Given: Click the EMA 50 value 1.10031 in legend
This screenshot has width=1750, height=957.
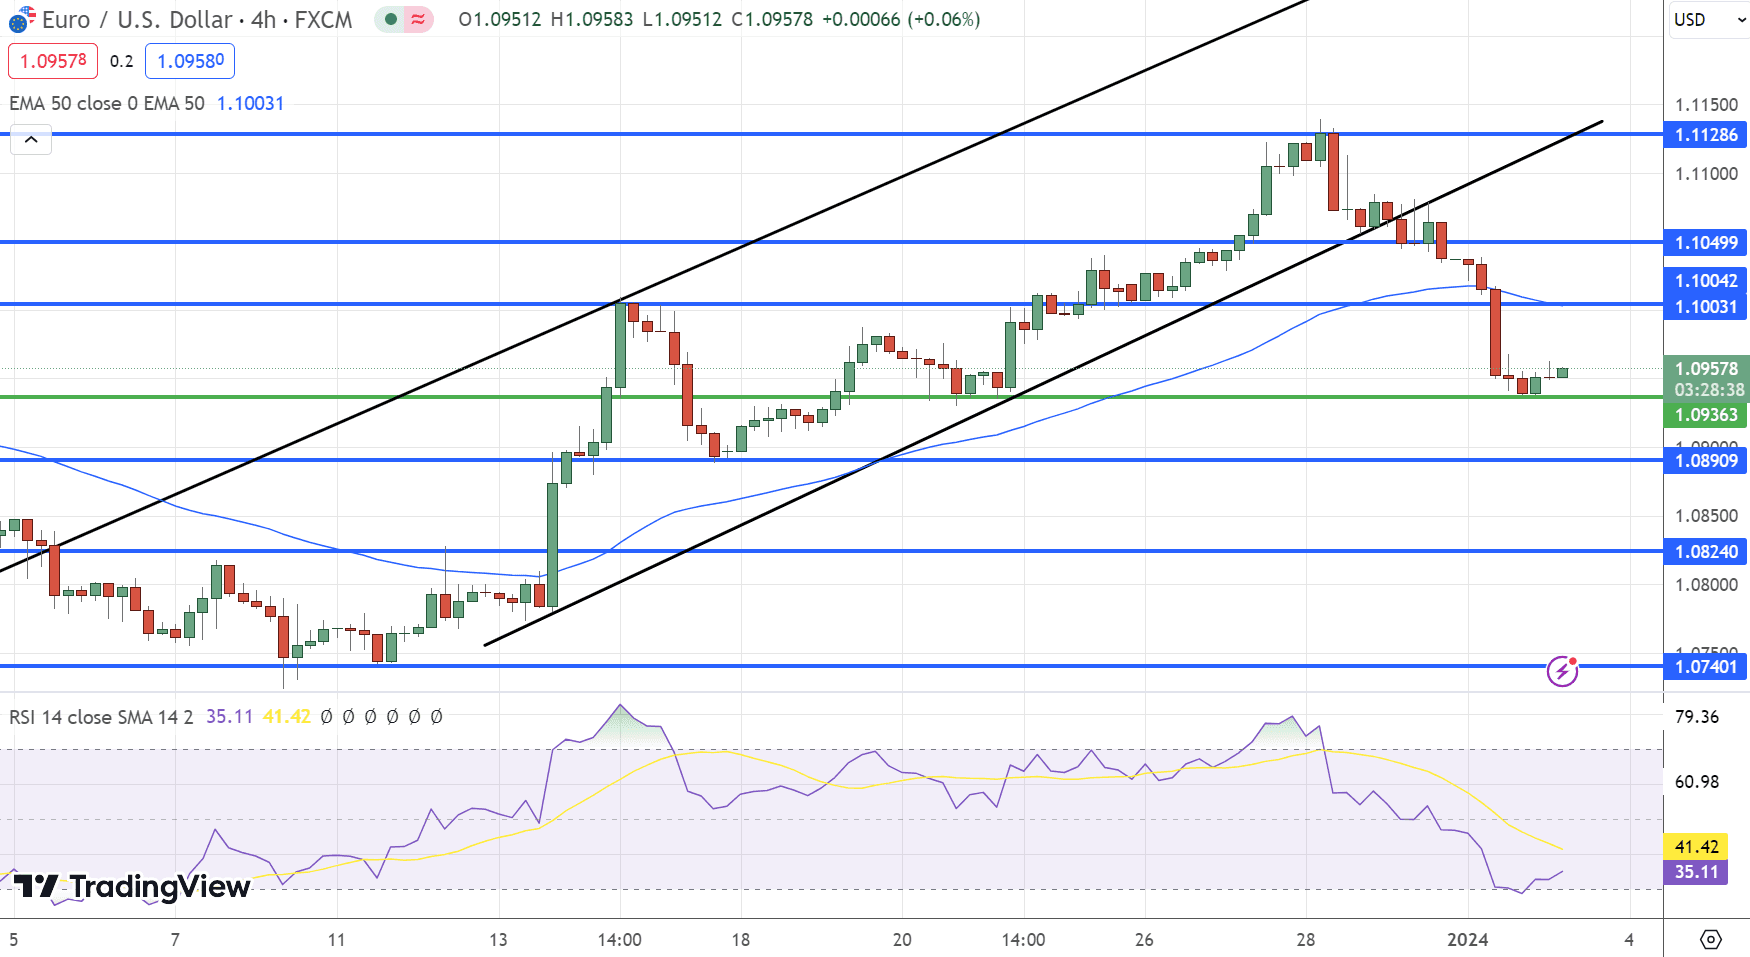Looking at the screenshot, I should pyautogui.click(x=250, y=103).
